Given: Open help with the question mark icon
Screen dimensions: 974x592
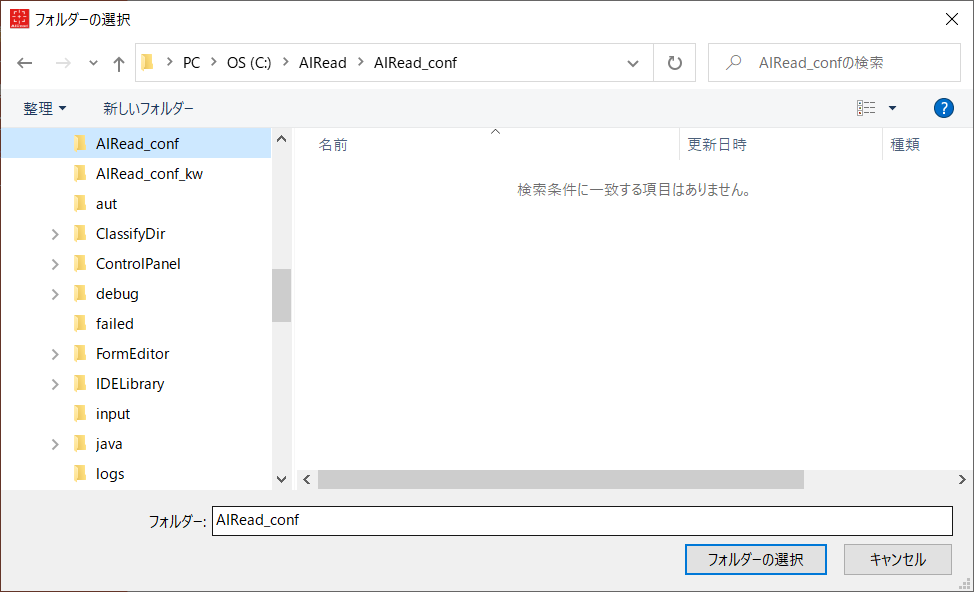Looking at the screenshot, I should point(944,108).
